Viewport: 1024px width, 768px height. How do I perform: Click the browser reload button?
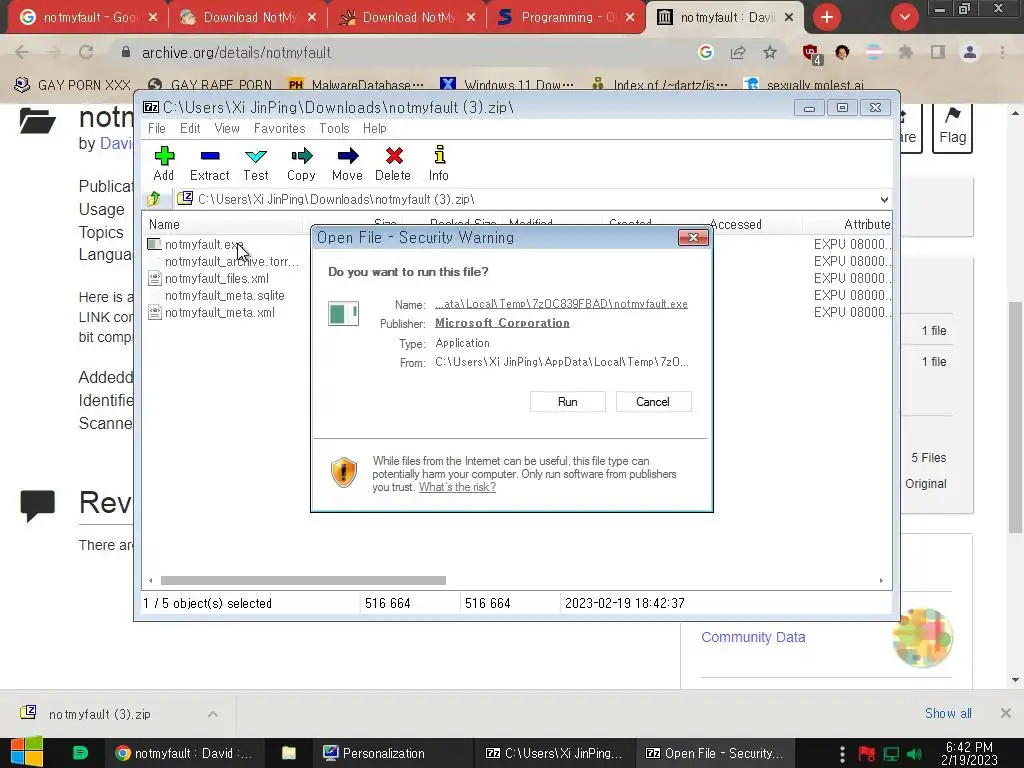click(86, 52)
